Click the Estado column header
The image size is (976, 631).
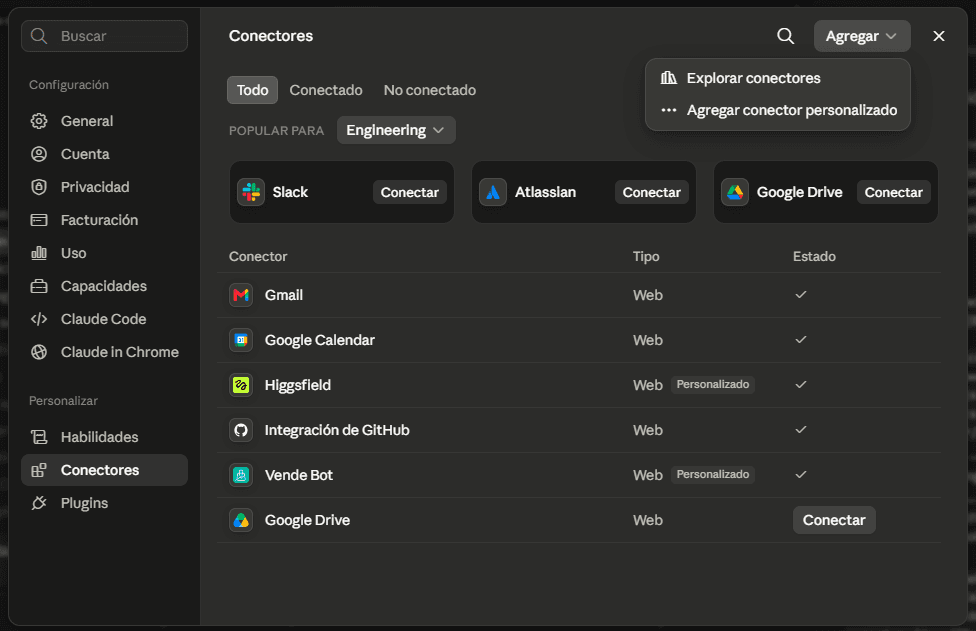point(814,256)
